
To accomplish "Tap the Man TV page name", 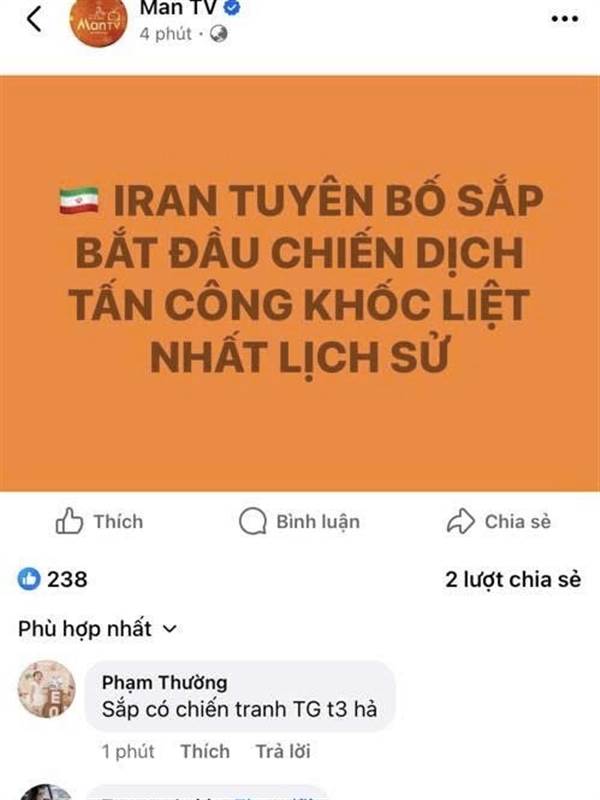I will point(179,7).
